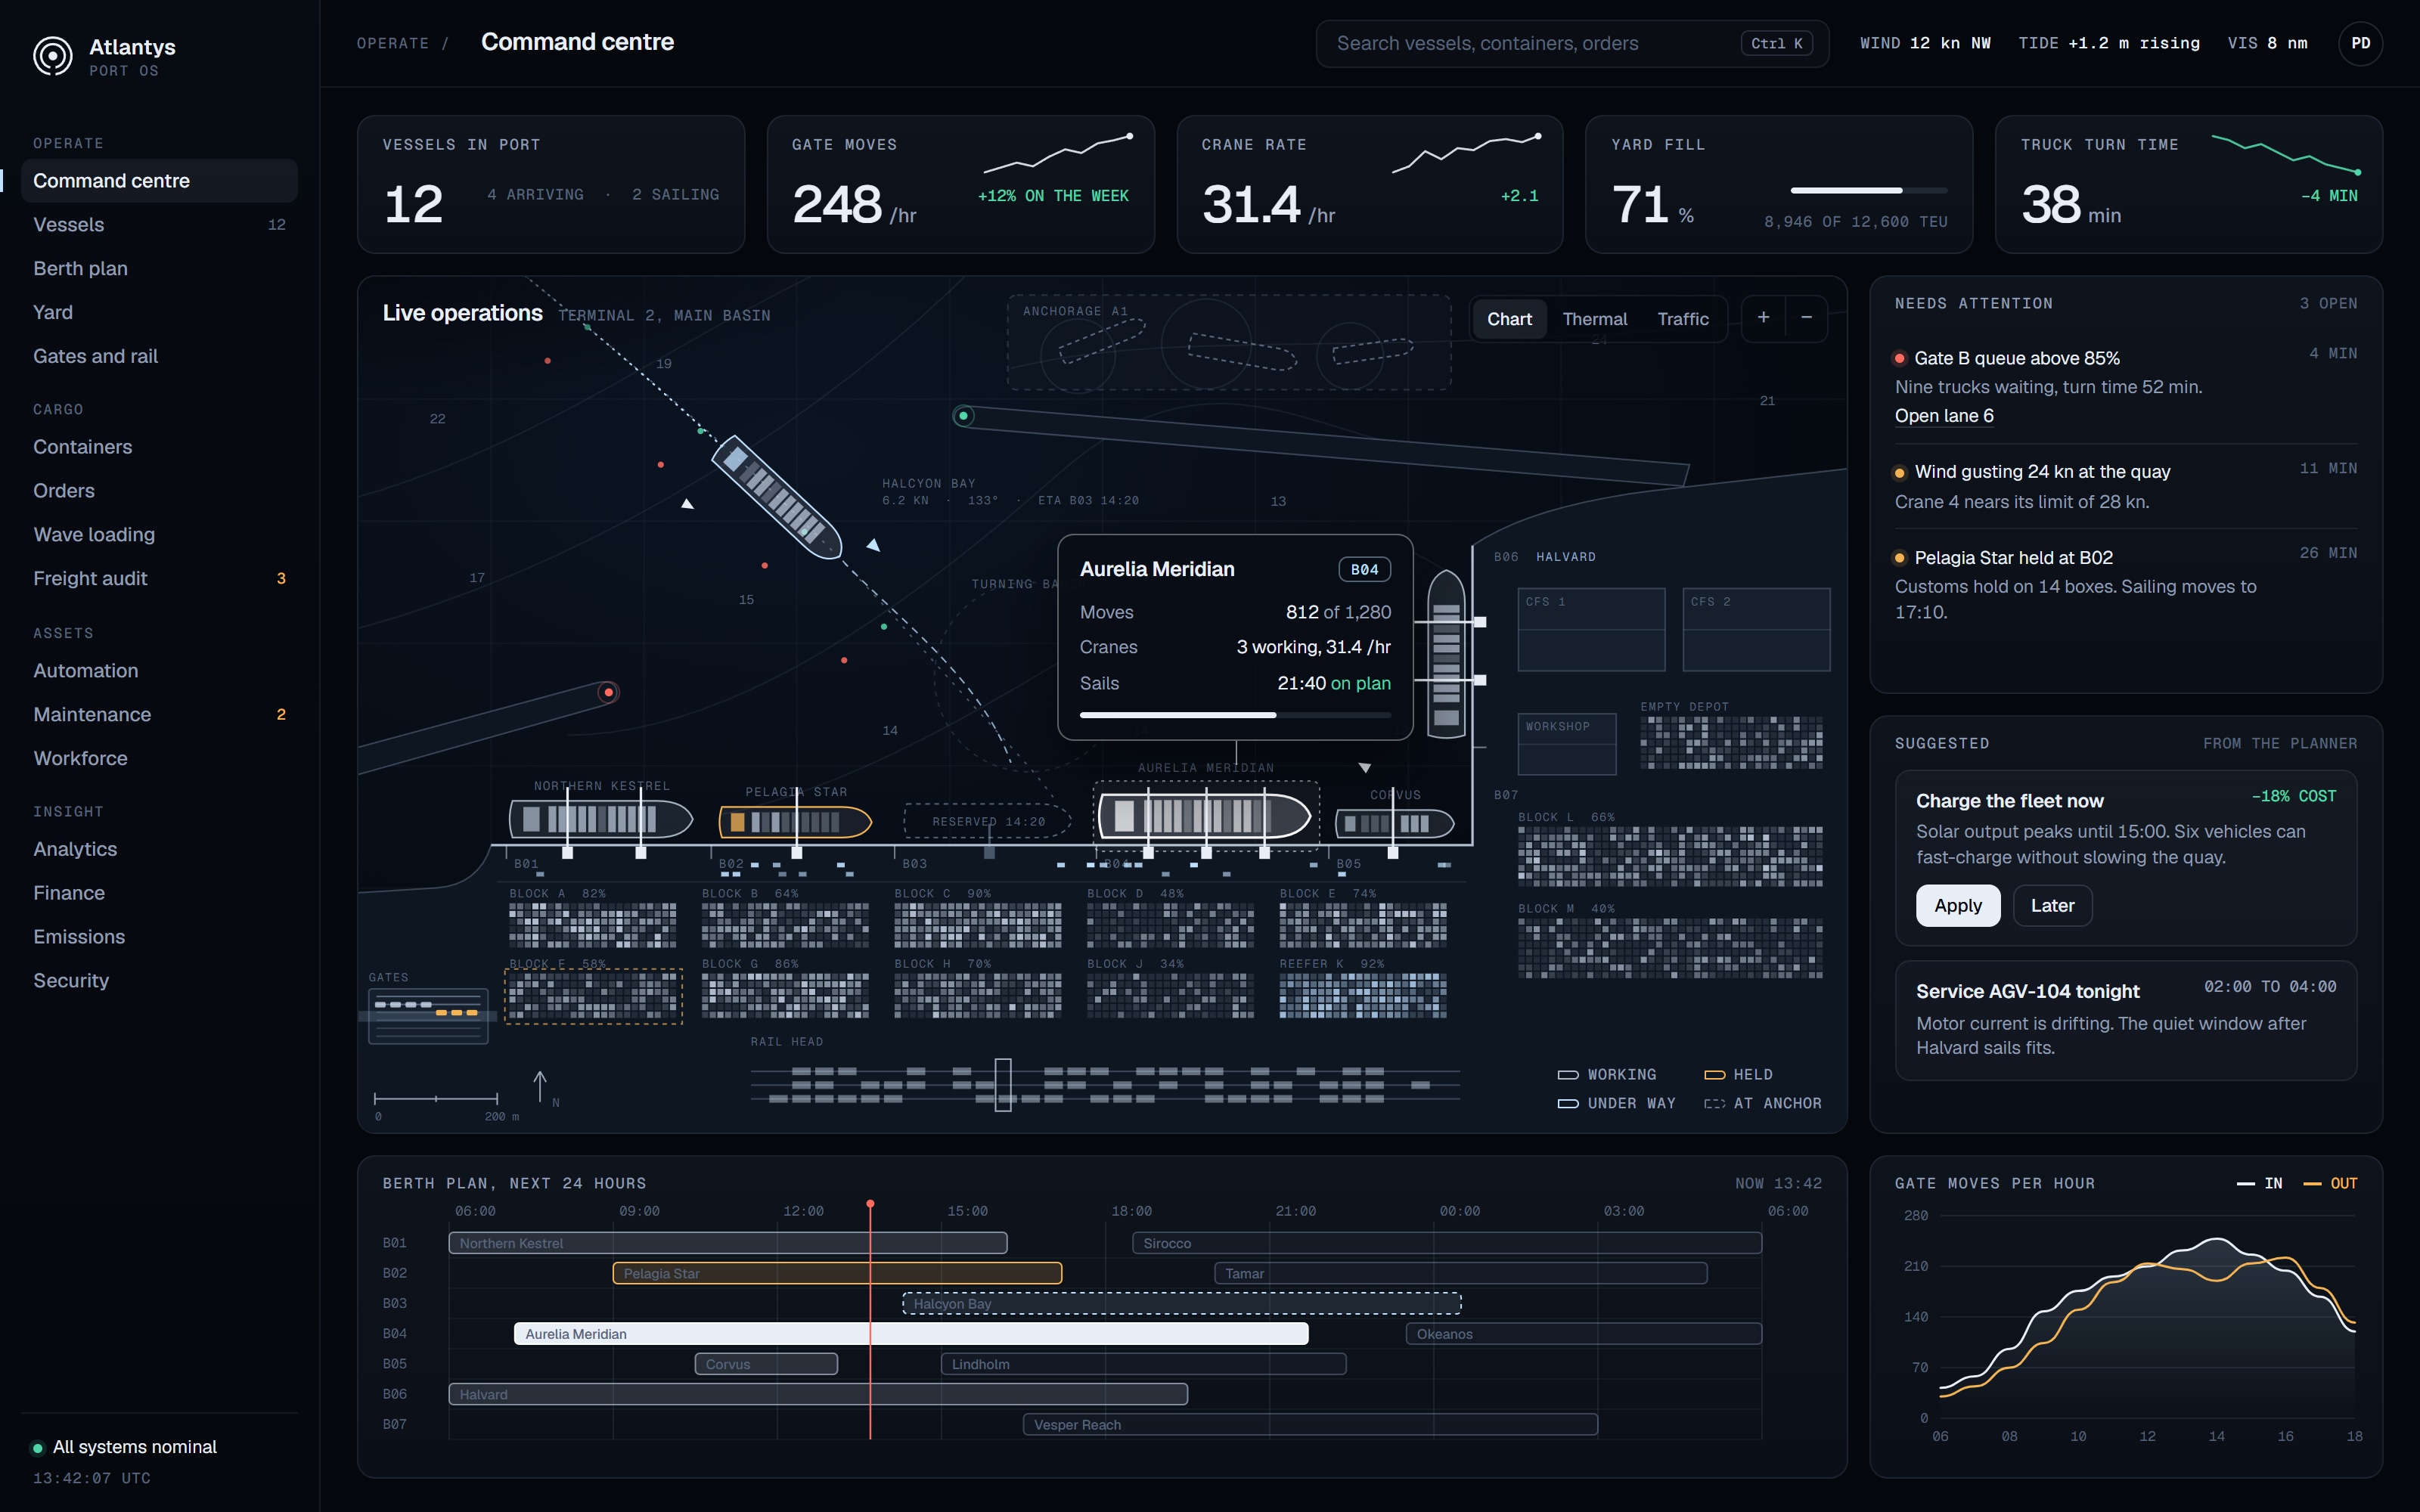Select the Halcyon Bay vessel under way

point(776,497)
